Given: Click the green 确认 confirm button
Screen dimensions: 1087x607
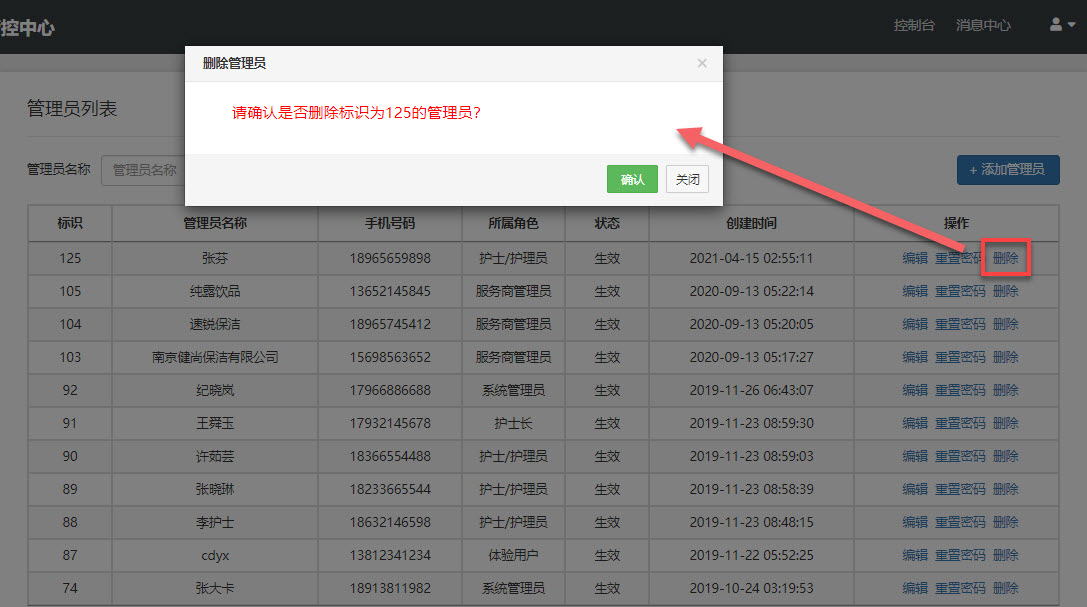Looking at the screenshot, I should (x=631, y=179).
